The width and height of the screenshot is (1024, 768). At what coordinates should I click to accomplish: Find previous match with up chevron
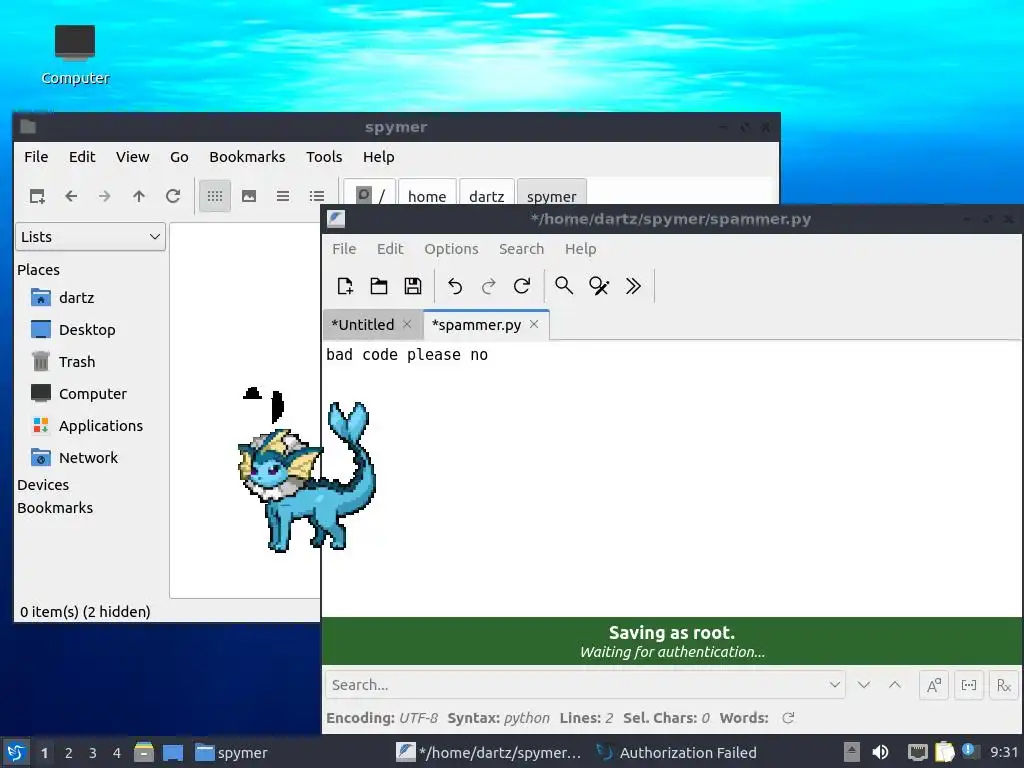point(895,685)
